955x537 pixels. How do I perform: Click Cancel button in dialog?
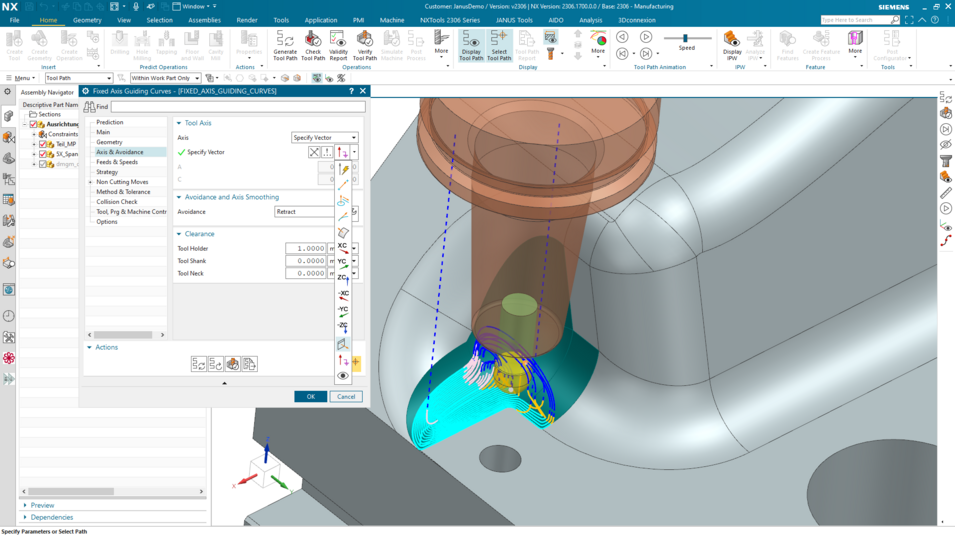point(346,396)
